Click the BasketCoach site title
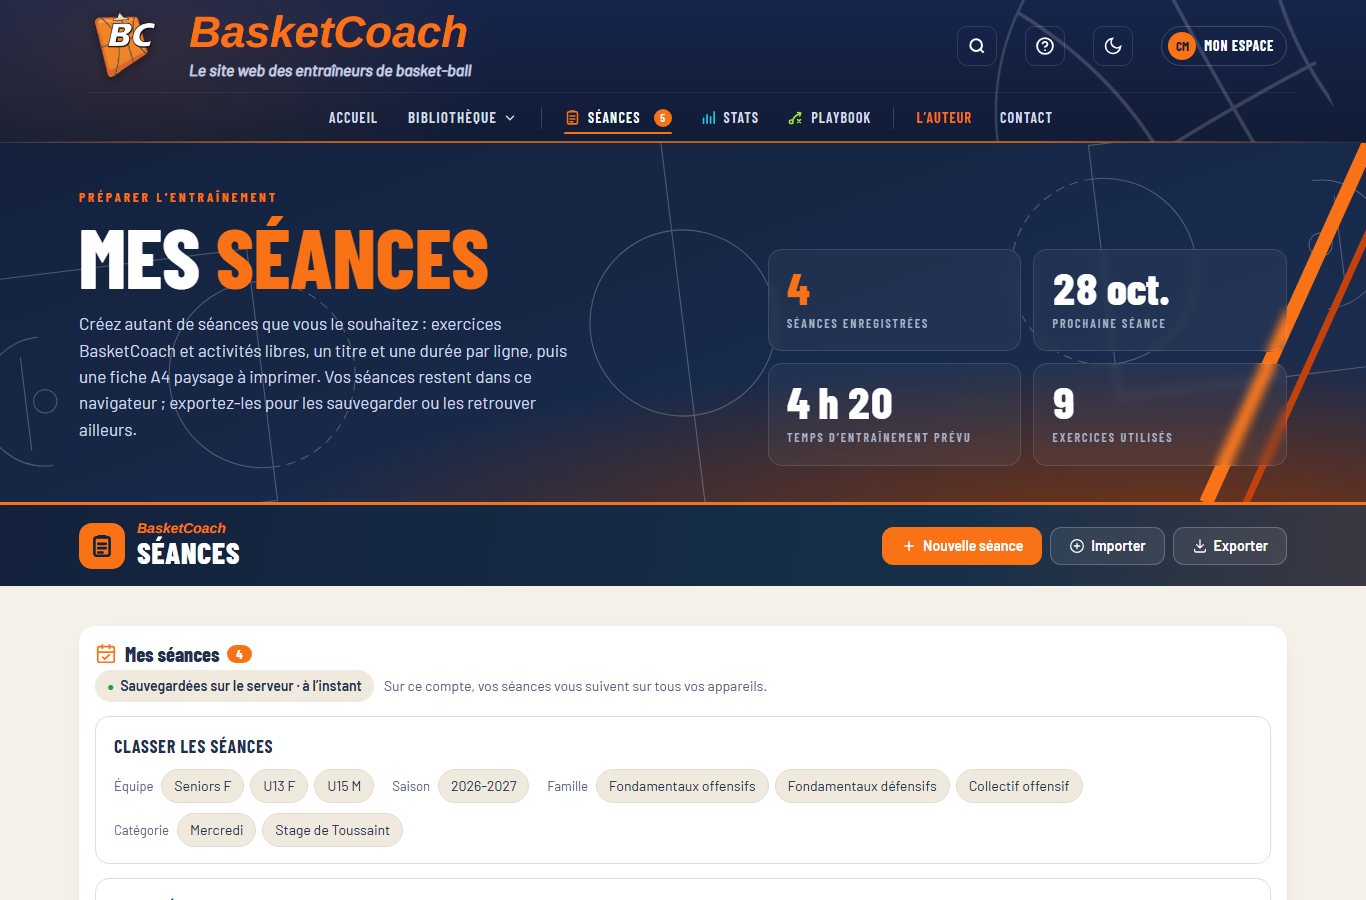The height and width of the screenshot is (900, 1366). click(329, 32)
